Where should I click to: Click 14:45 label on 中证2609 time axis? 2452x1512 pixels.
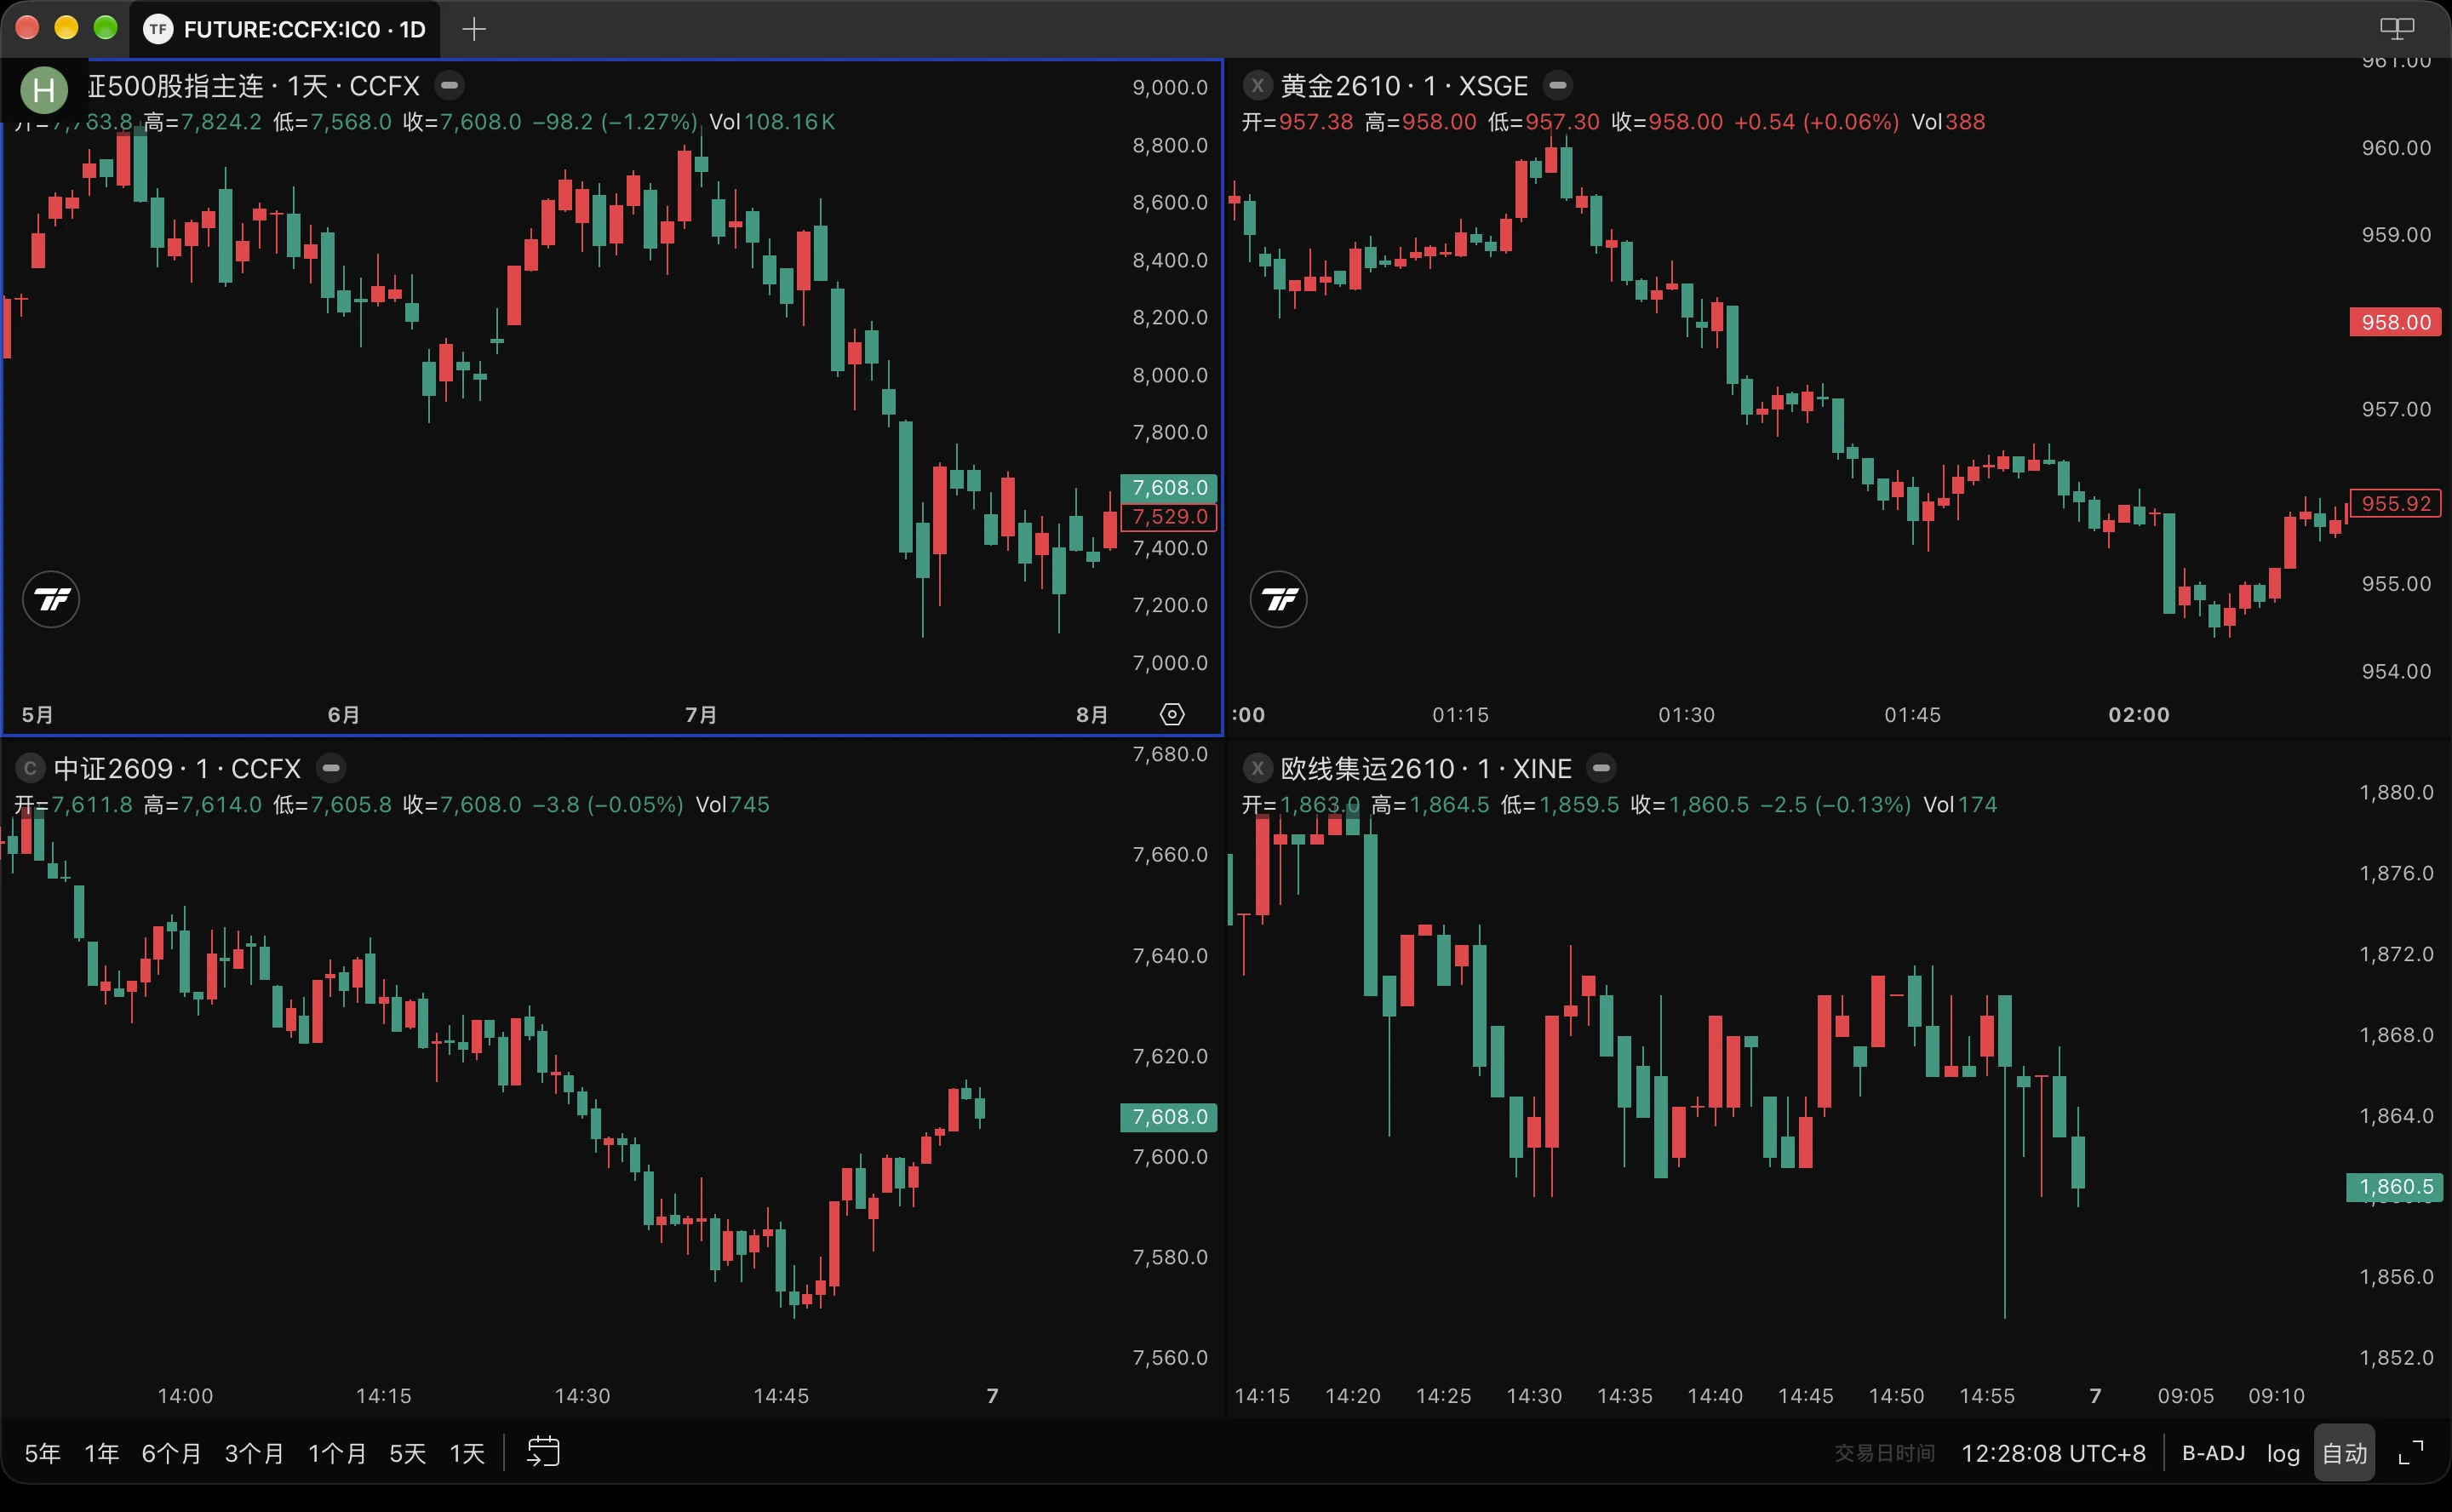[x=781, y=1395]
